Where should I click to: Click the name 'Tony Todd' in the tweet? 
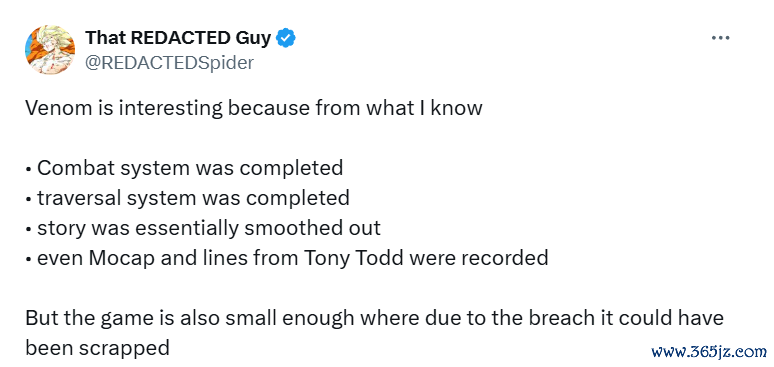click(353, 258)
